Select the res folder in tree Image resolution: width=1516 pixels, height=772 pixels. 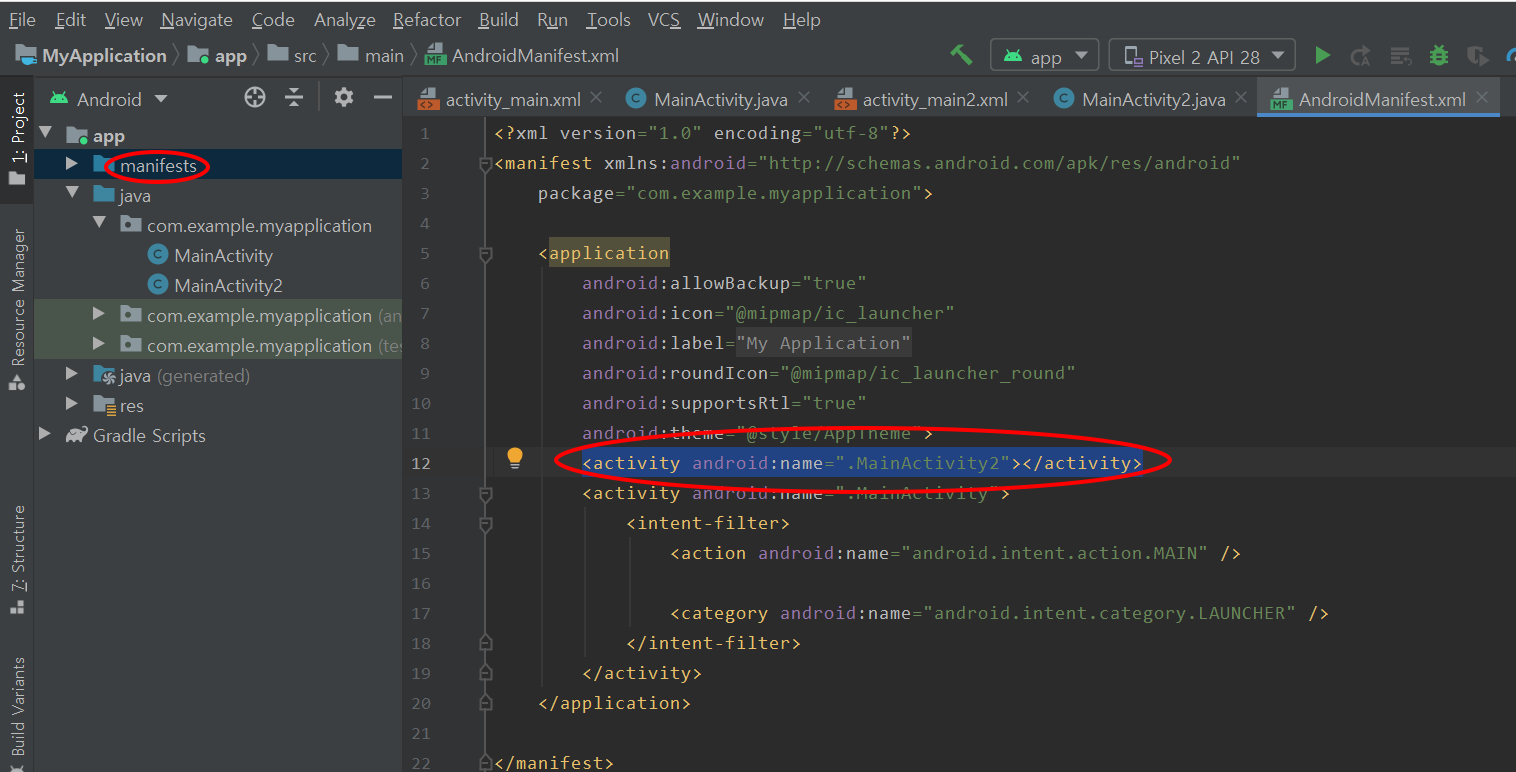[x=131, y=406]
